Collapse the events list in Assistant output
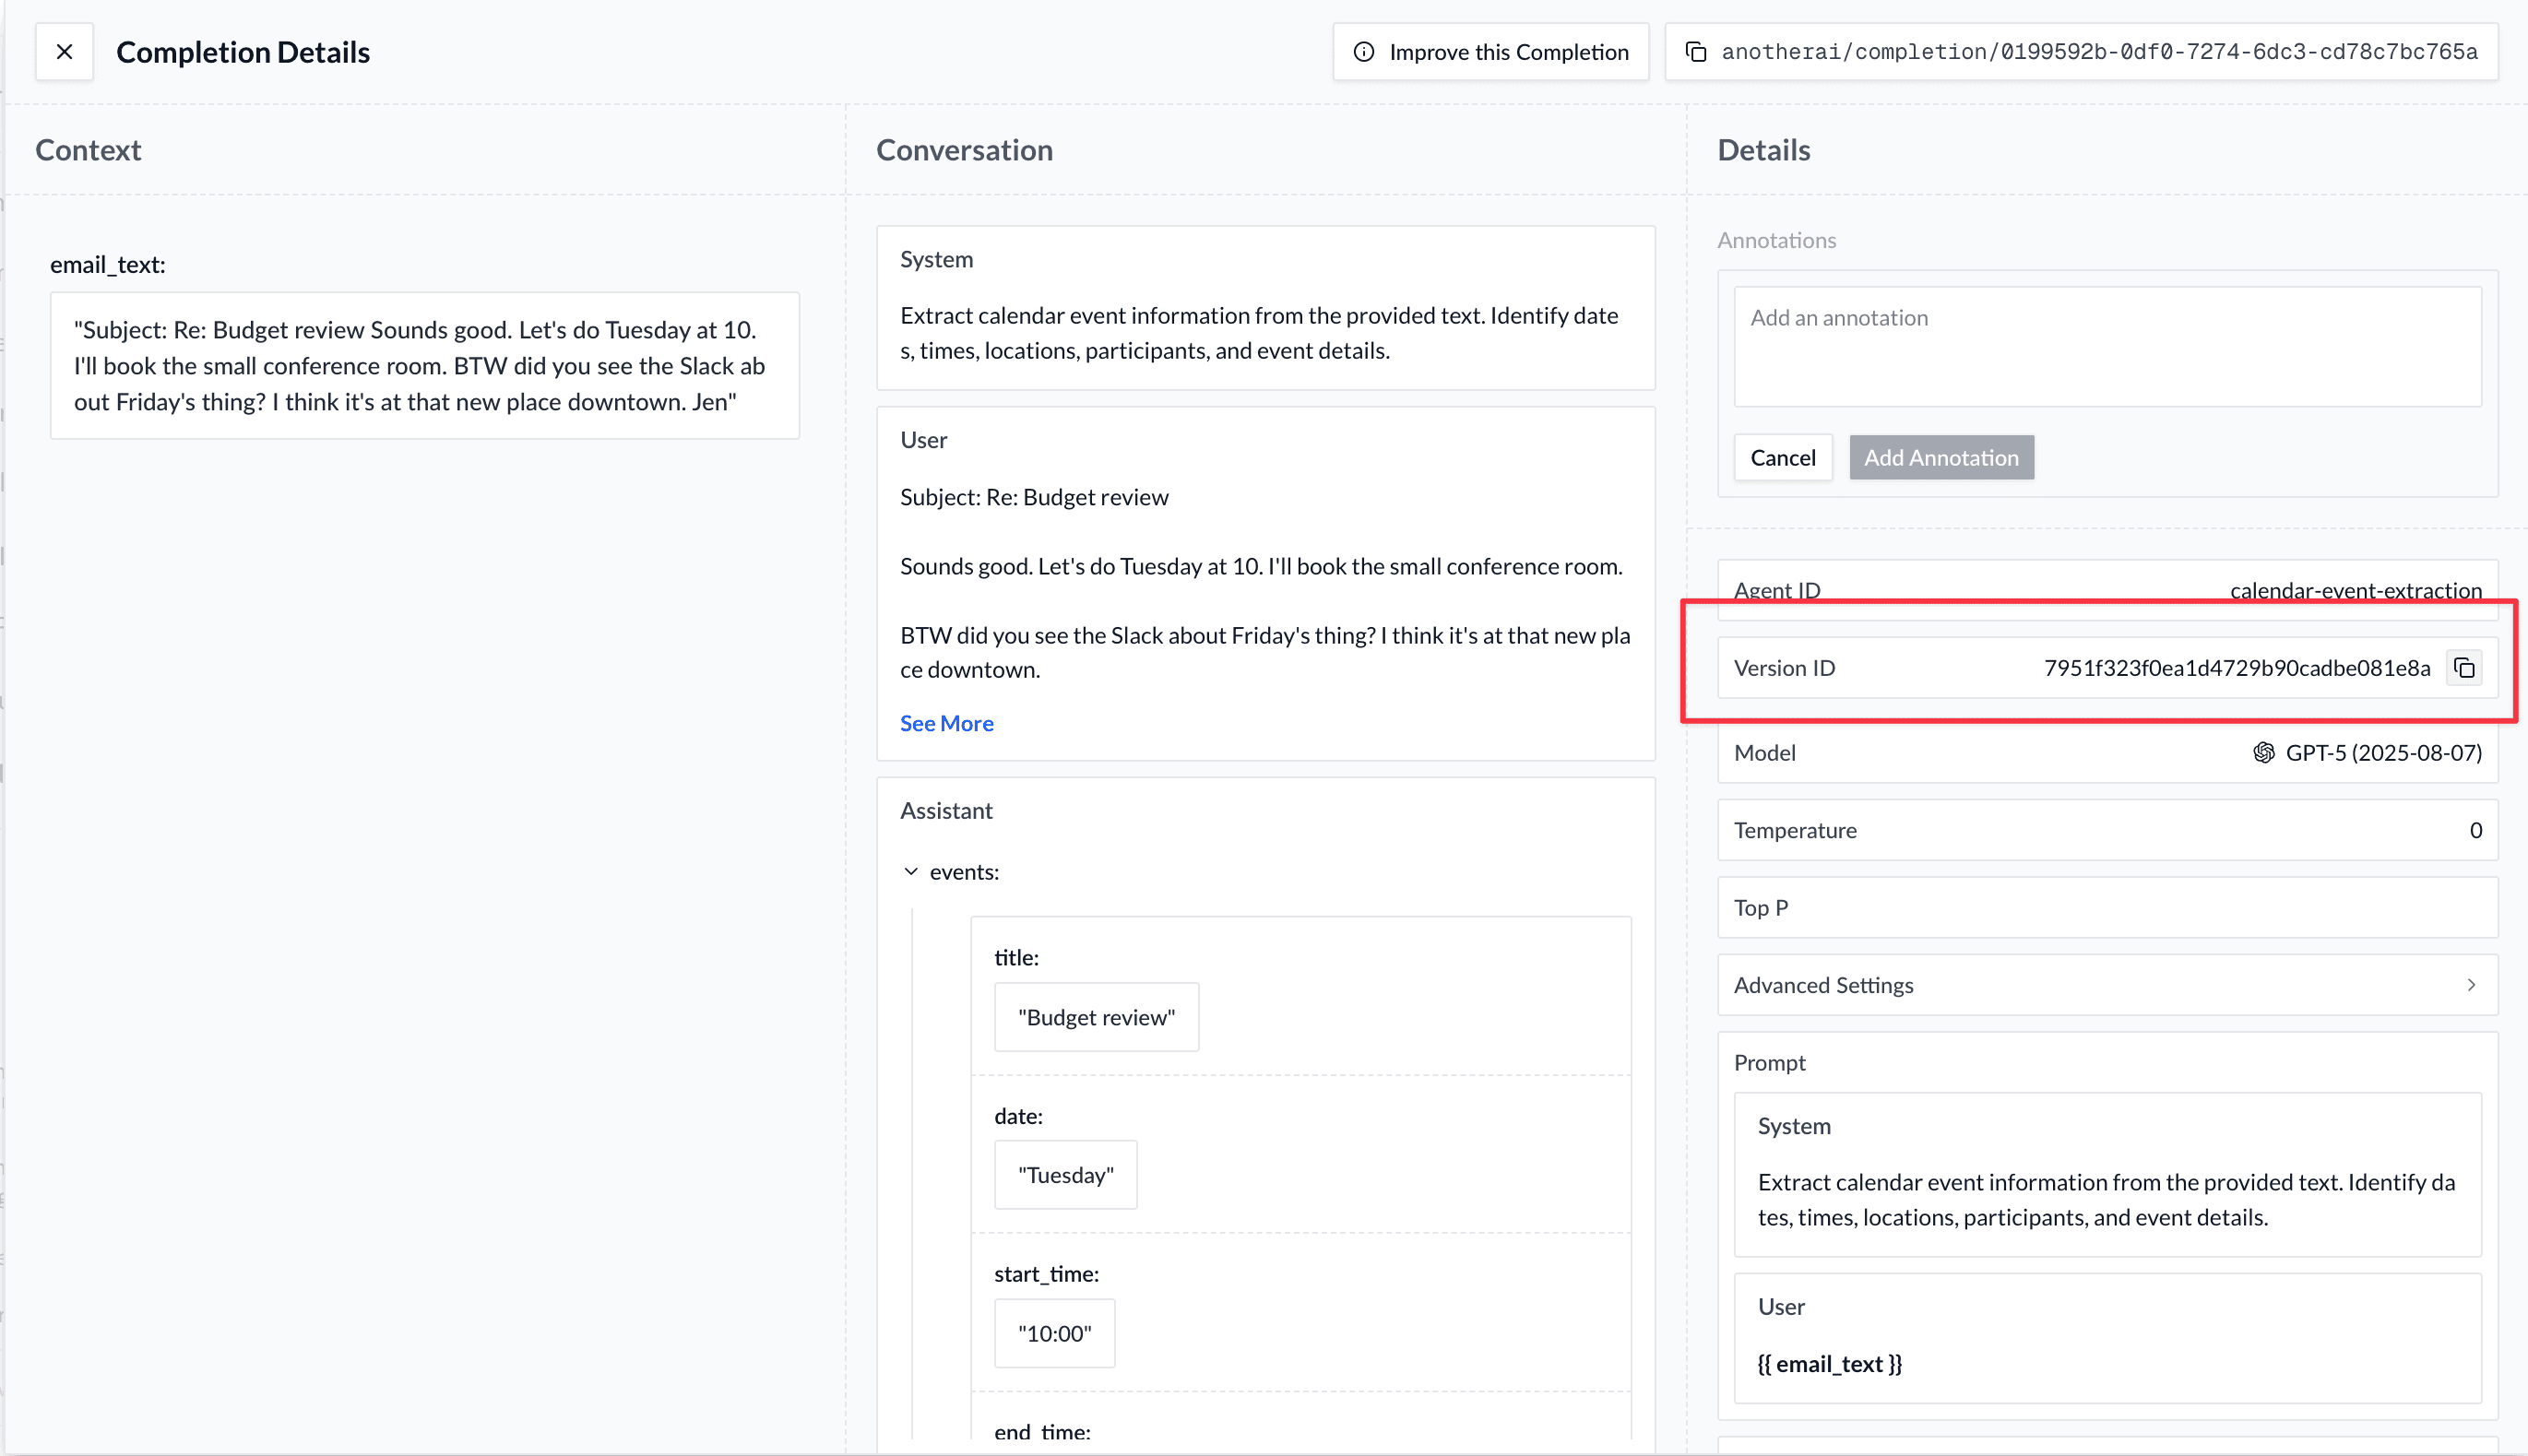 (x=911, y=871)
